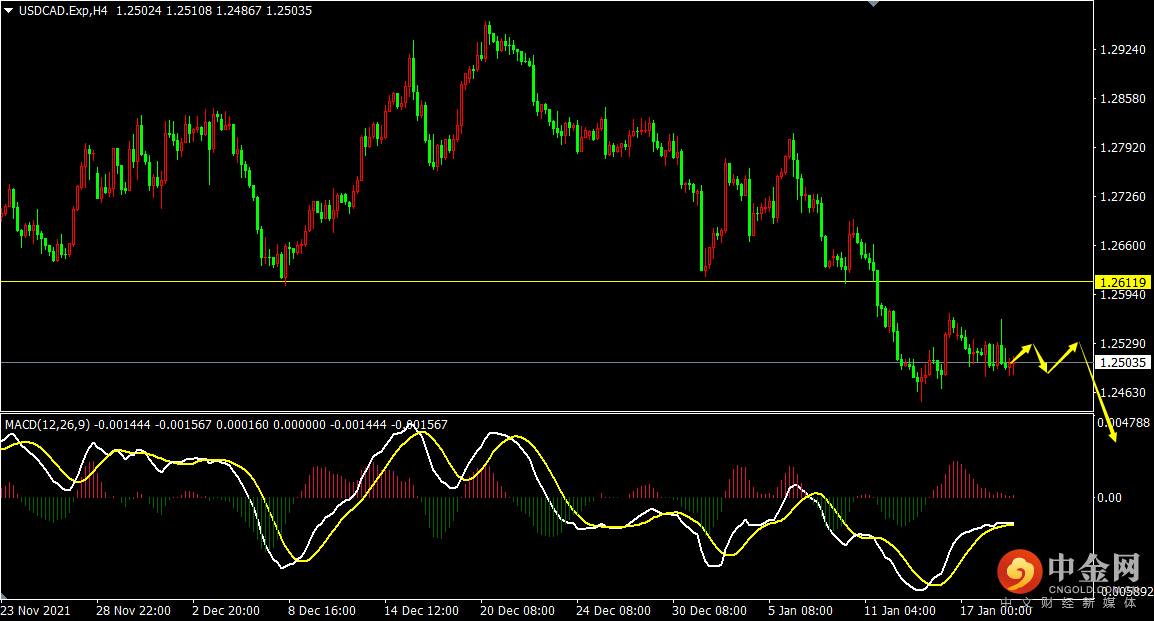Screen dimensions: 1154x621
Task: Click the yellow arrow tip at forecast dip
Action: 1045,371
